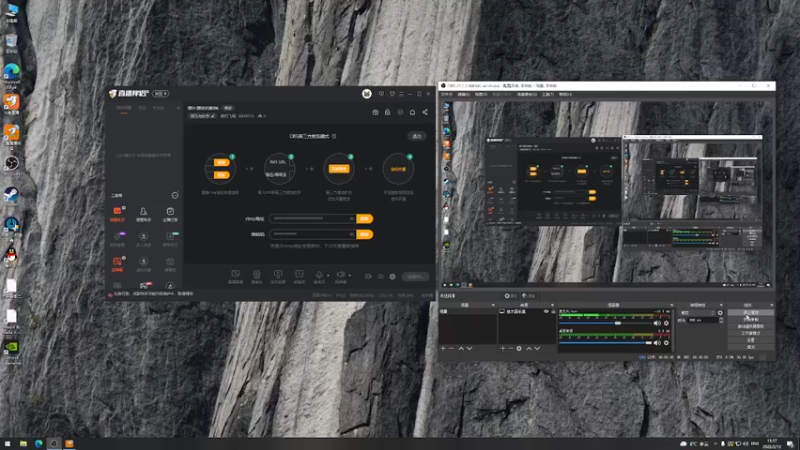
Task: Remove the selected scene in OBS
Action: point(451,348)
